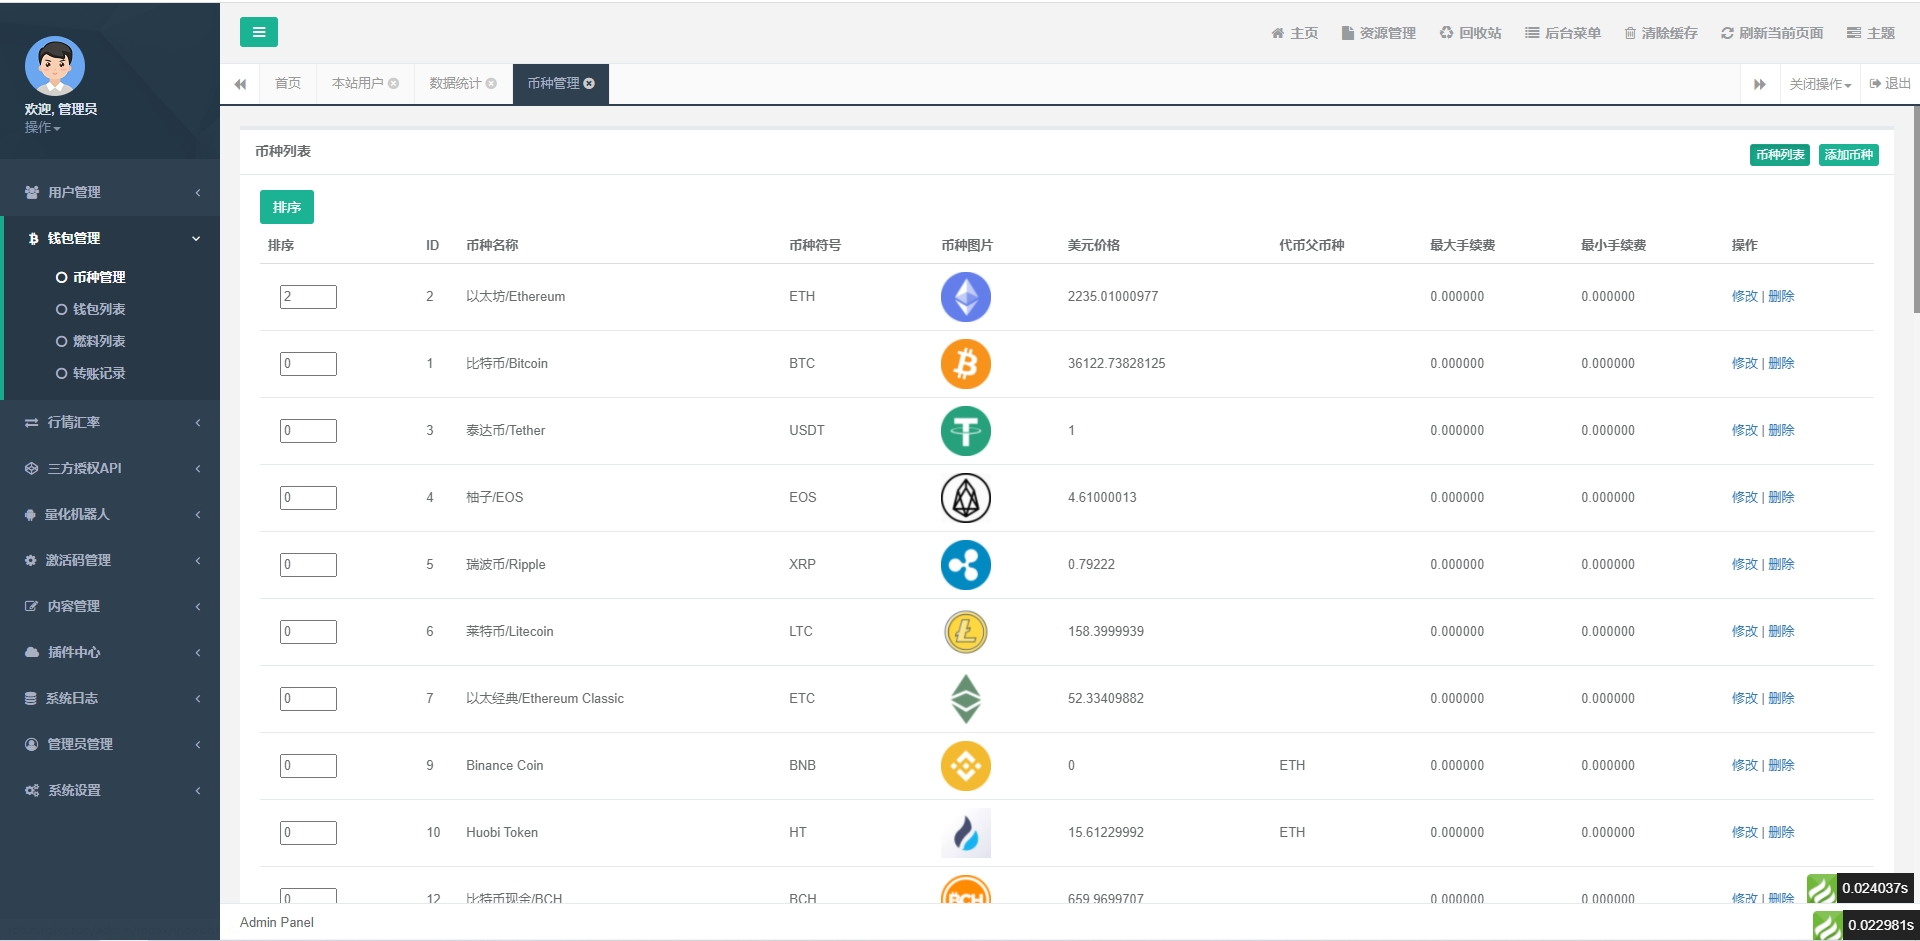Screen dimensions: 1920x941
Task: Close the 币种管理 tab with its X icon
Action: 589,84
